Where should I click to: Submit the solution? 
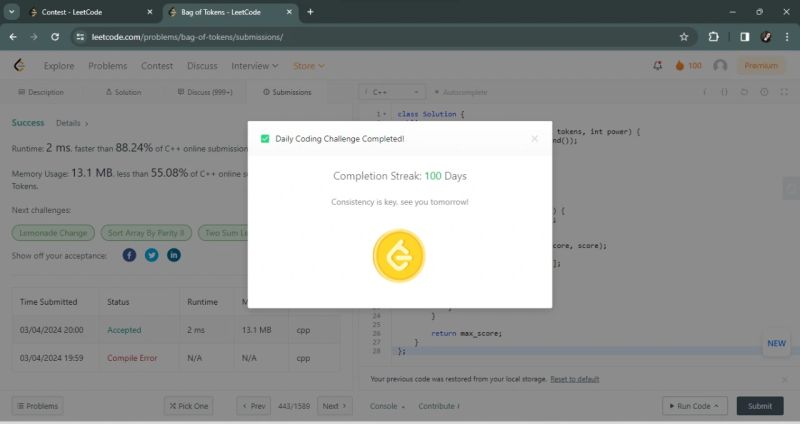coord(760,406)
